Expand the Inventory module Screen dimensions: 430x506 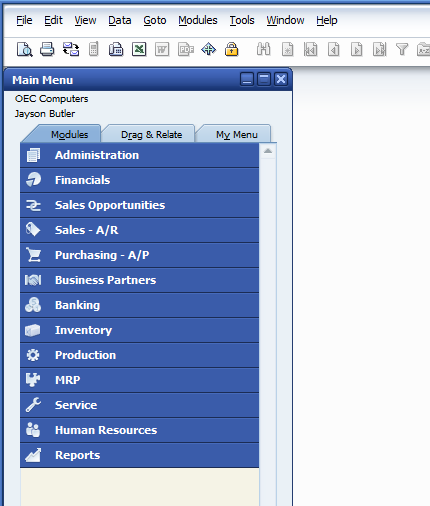(139, 330)
